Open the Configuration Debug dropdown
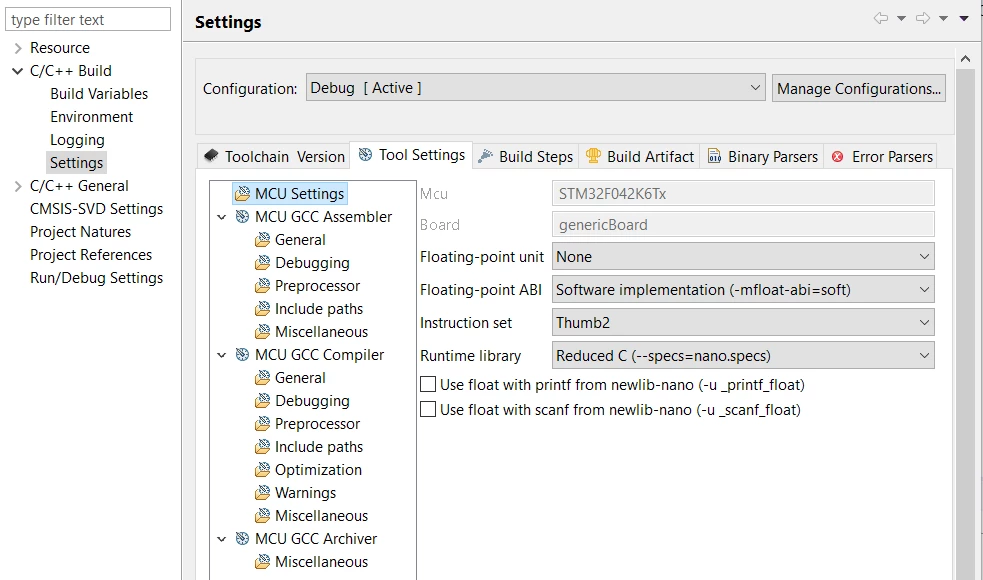This screenshot has height=580, width=983. (x=535, y=88)
